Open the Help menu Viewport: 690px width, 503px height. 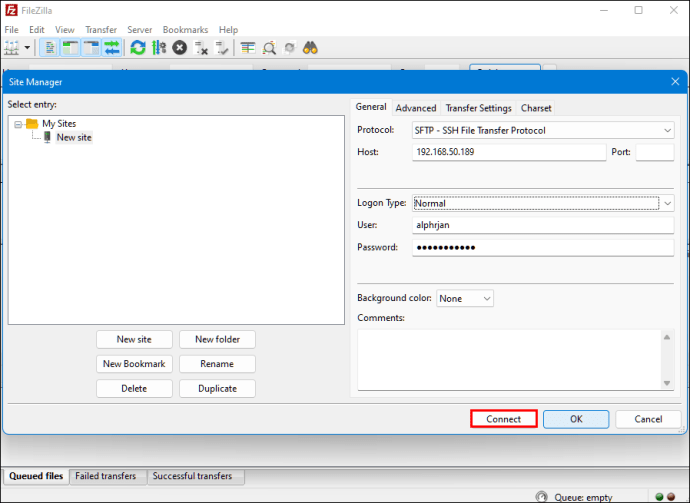[228, 29]
